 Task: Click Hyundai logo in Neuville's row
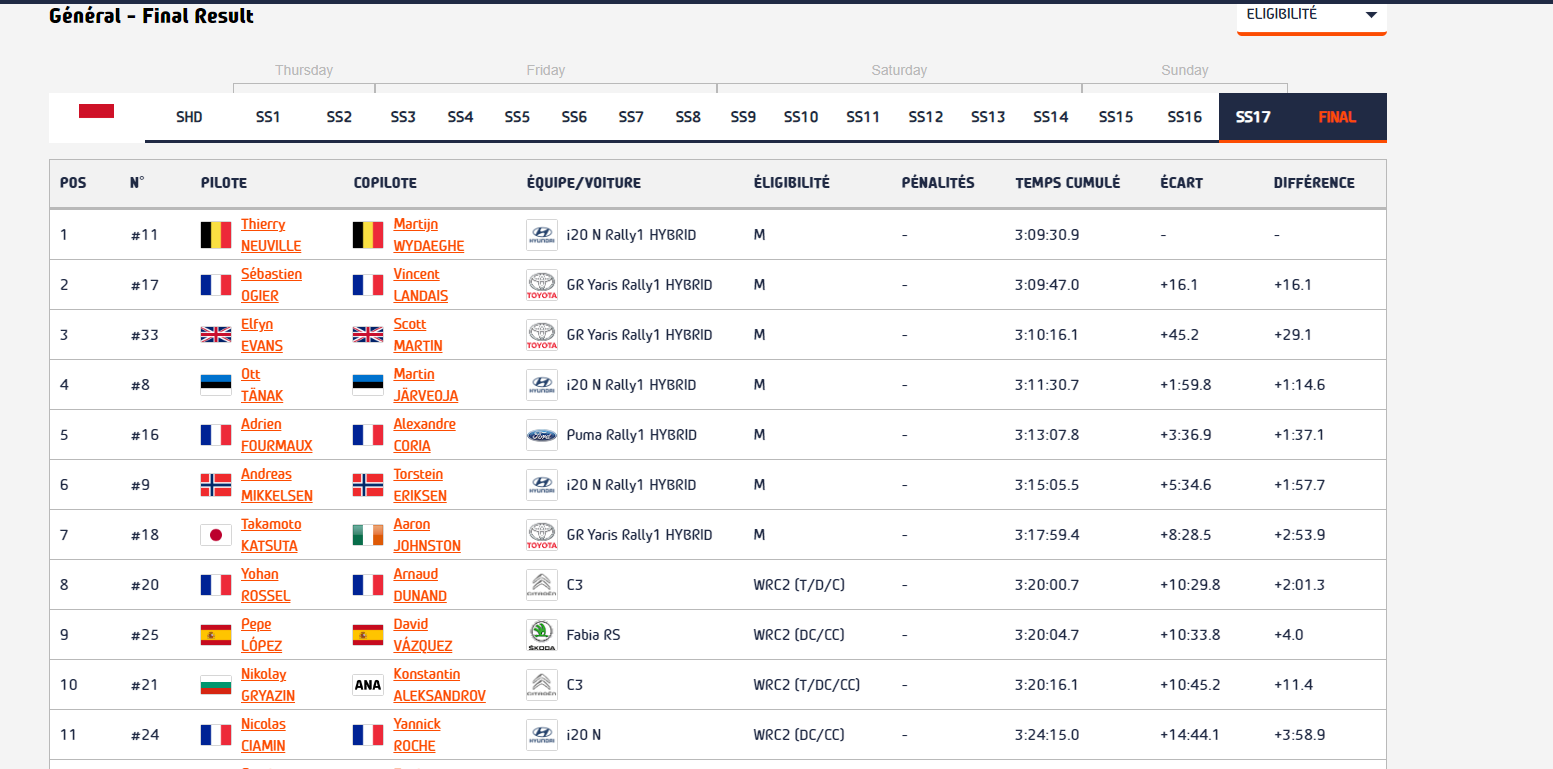click(542, 235)
